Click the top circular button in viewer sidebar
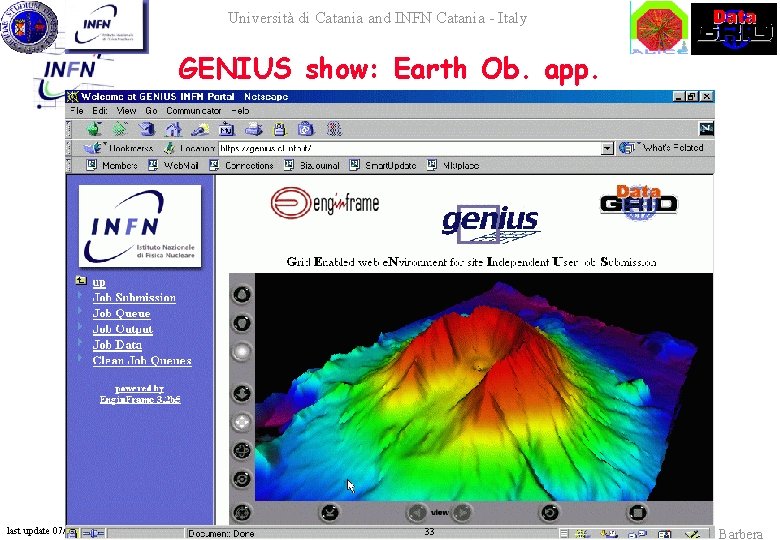The height and width of the screenshot is (540, 780). tap(242, 294)
